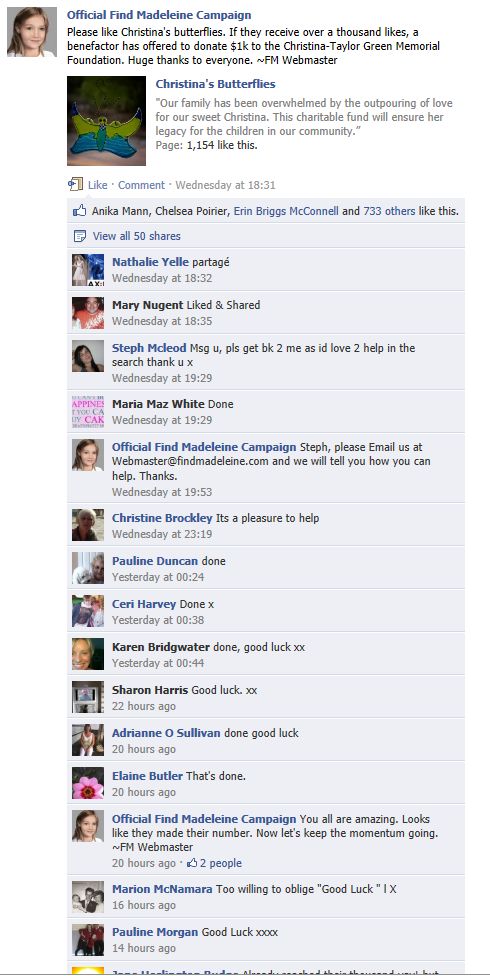Click Official Find Madeleine Campaign post header name
The width and height of the screenshot is (490, 976).
point(159,15)
